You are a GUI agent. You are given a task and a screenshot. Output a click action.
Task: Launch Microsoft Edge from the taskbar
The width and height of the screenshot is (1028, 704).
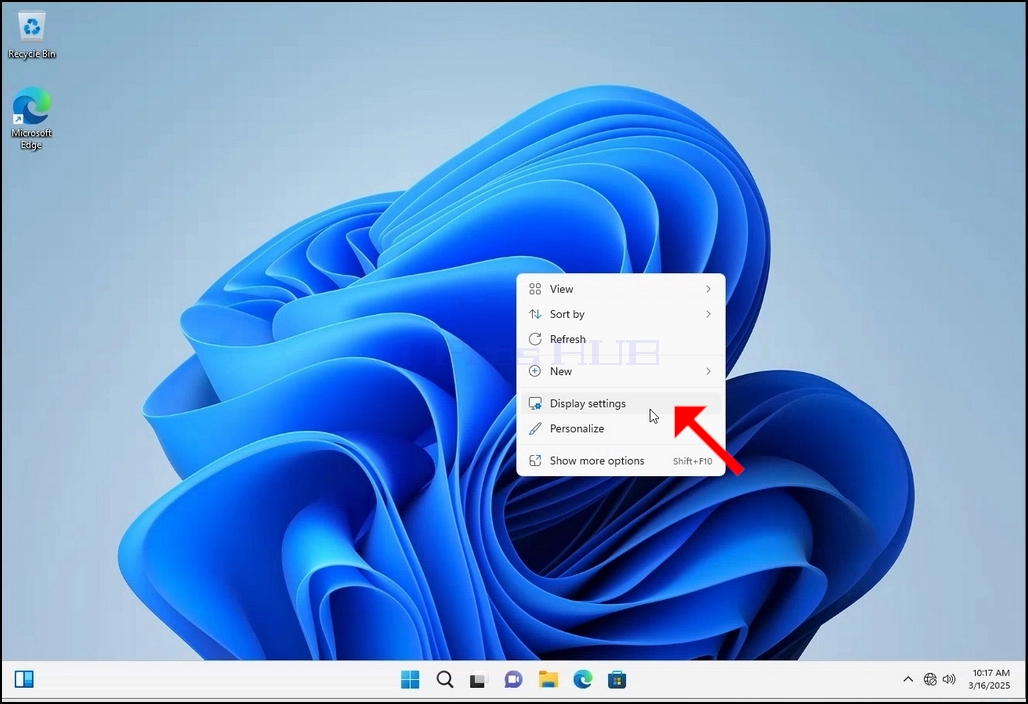click(582, 680)
